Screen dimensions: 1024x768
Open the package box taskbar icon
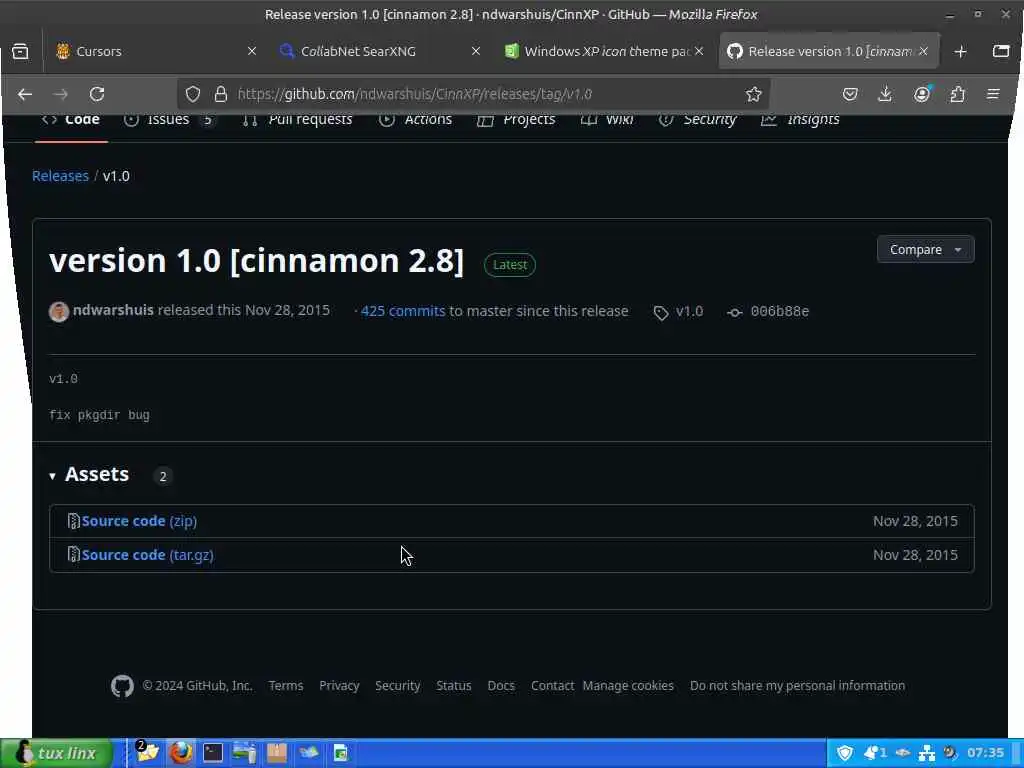276,753
